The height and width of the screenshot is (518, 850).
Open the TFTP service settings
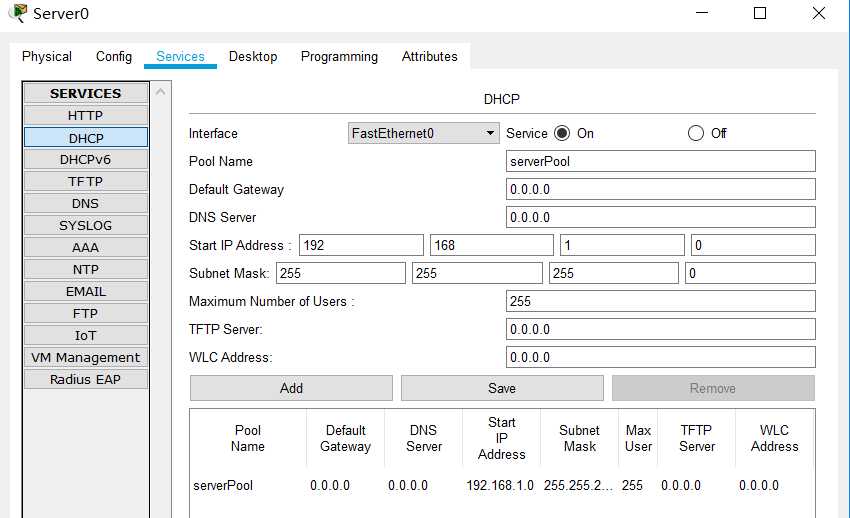[86, 182]
